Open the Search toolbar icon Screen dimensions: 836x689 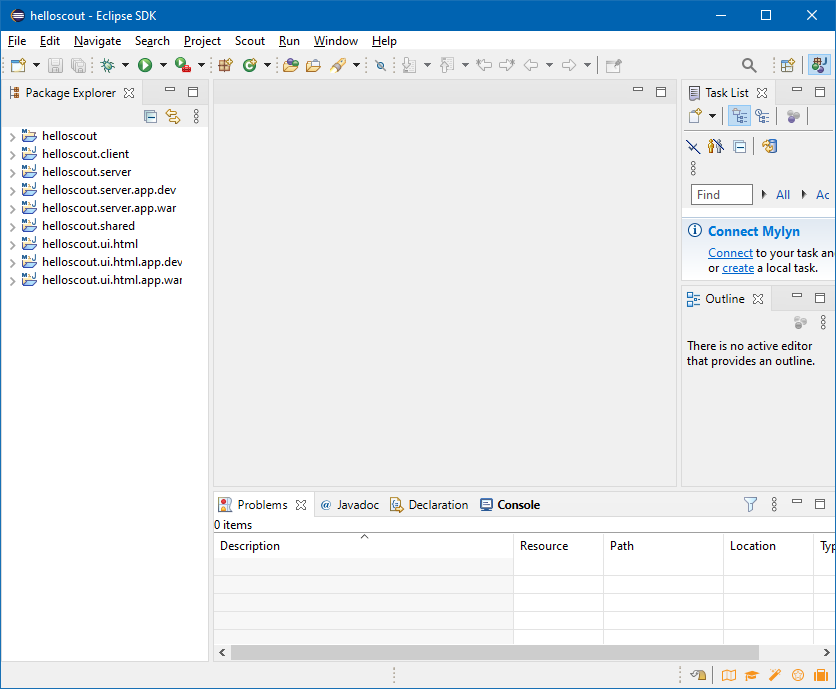pos(749,65)
